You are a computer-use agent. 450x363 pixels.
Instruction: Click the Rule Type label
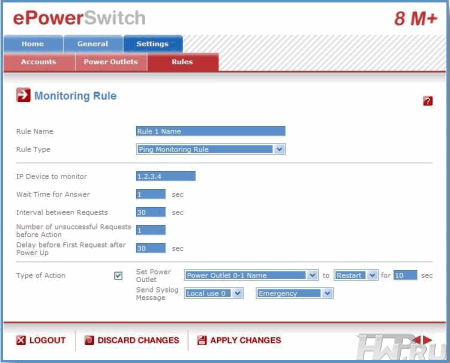point(33,150)
